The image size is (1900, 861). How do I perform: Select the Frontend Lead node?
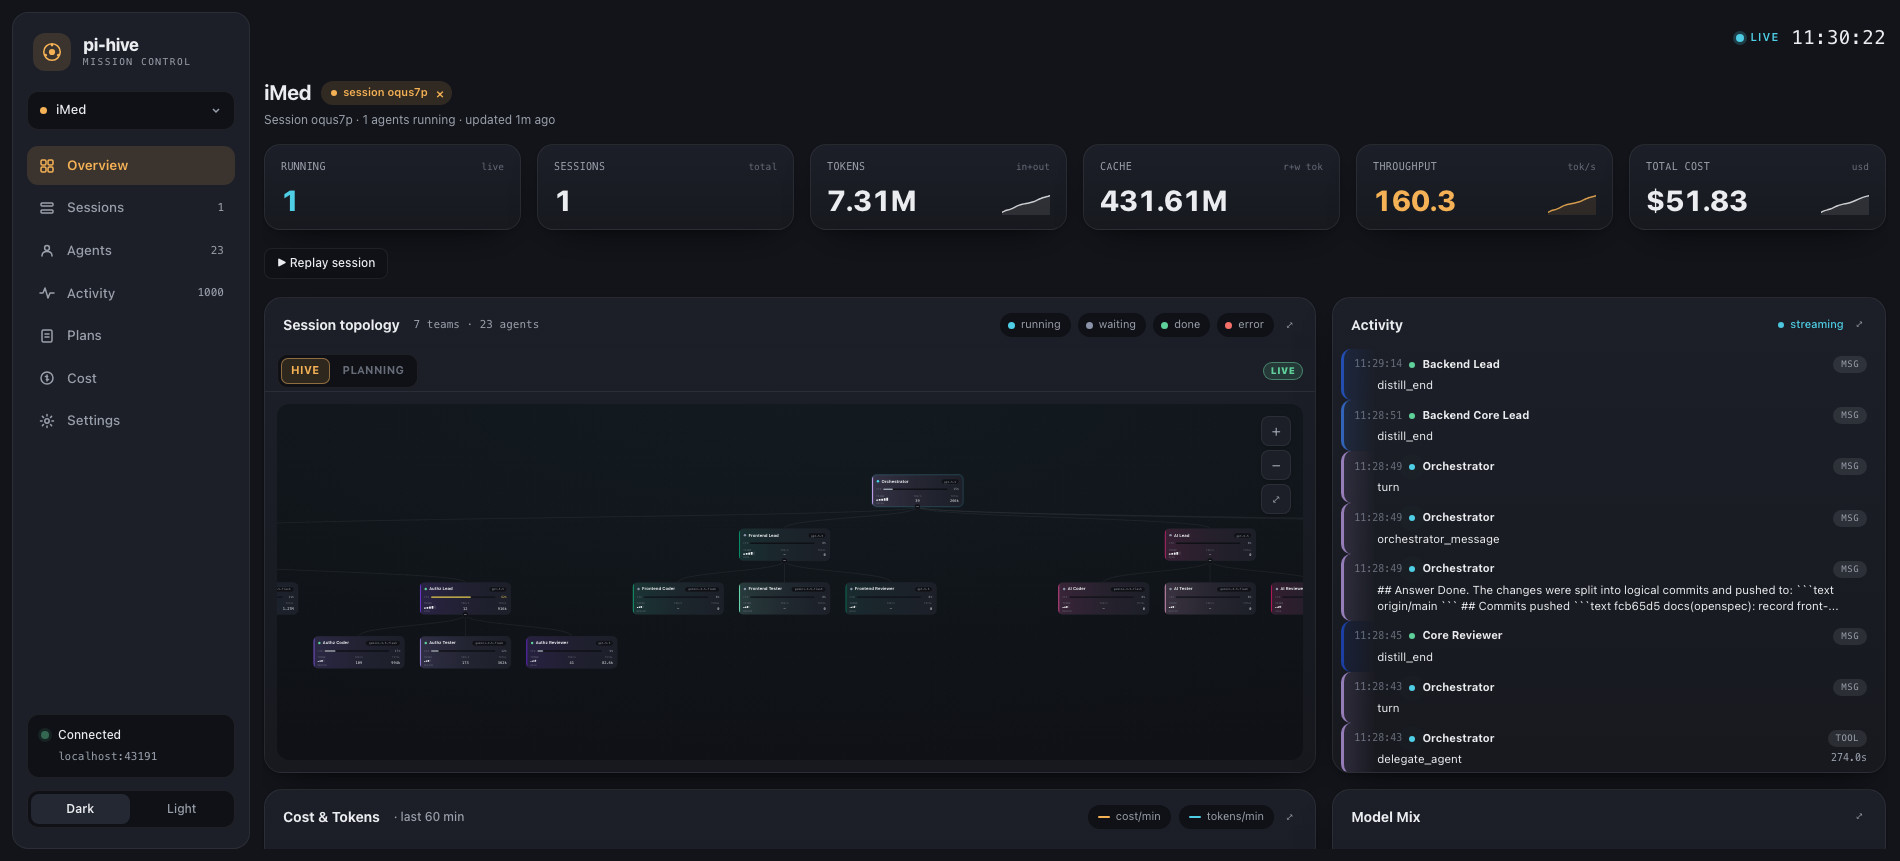[784, 545]
